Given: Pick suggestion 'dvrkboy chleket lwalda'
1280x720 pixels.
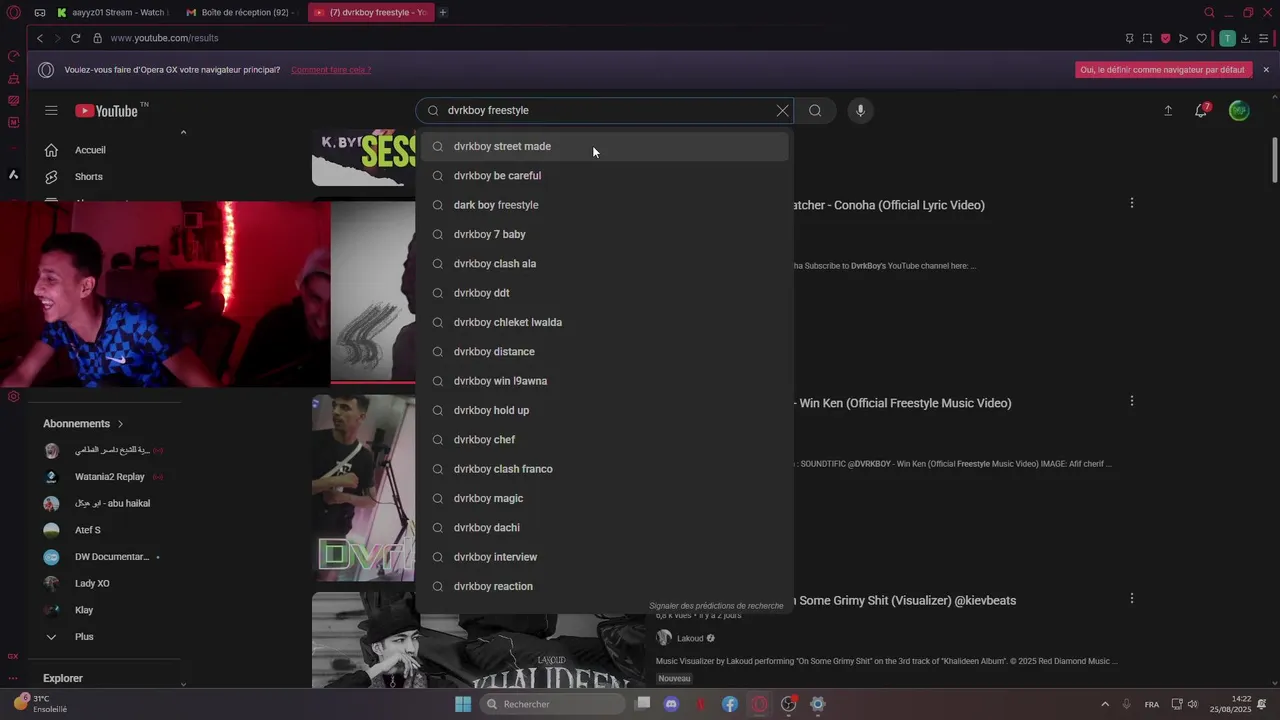Looking at the screenshot, I should point(605,322).
